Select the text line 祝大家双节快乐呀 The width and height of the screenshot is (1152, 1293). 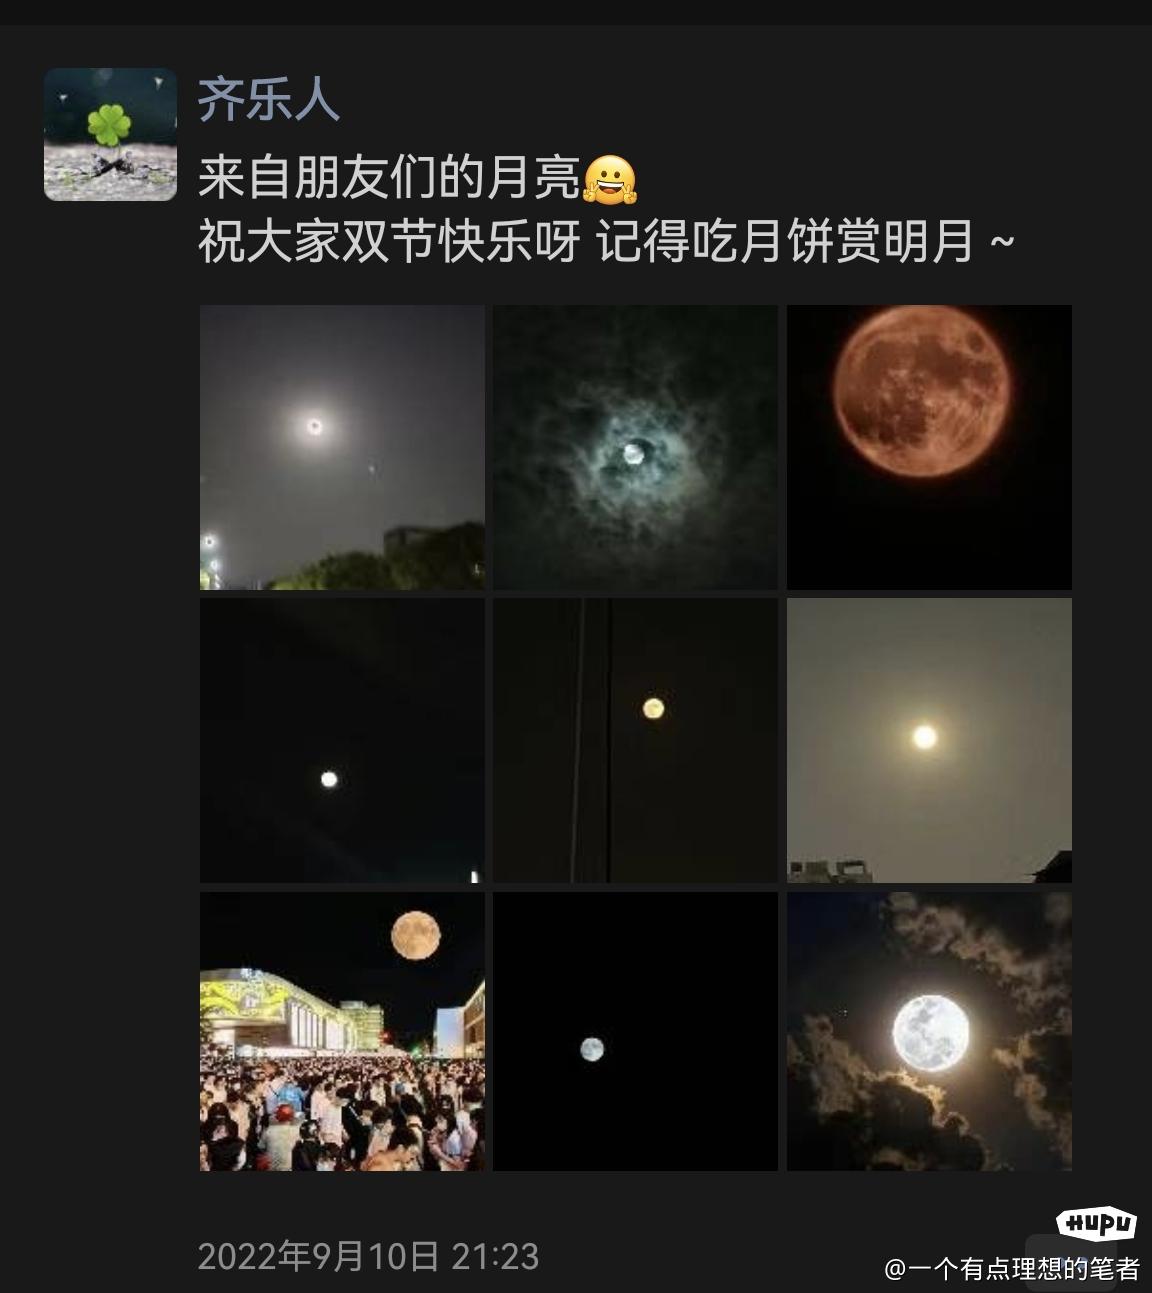tap(389, 242)
